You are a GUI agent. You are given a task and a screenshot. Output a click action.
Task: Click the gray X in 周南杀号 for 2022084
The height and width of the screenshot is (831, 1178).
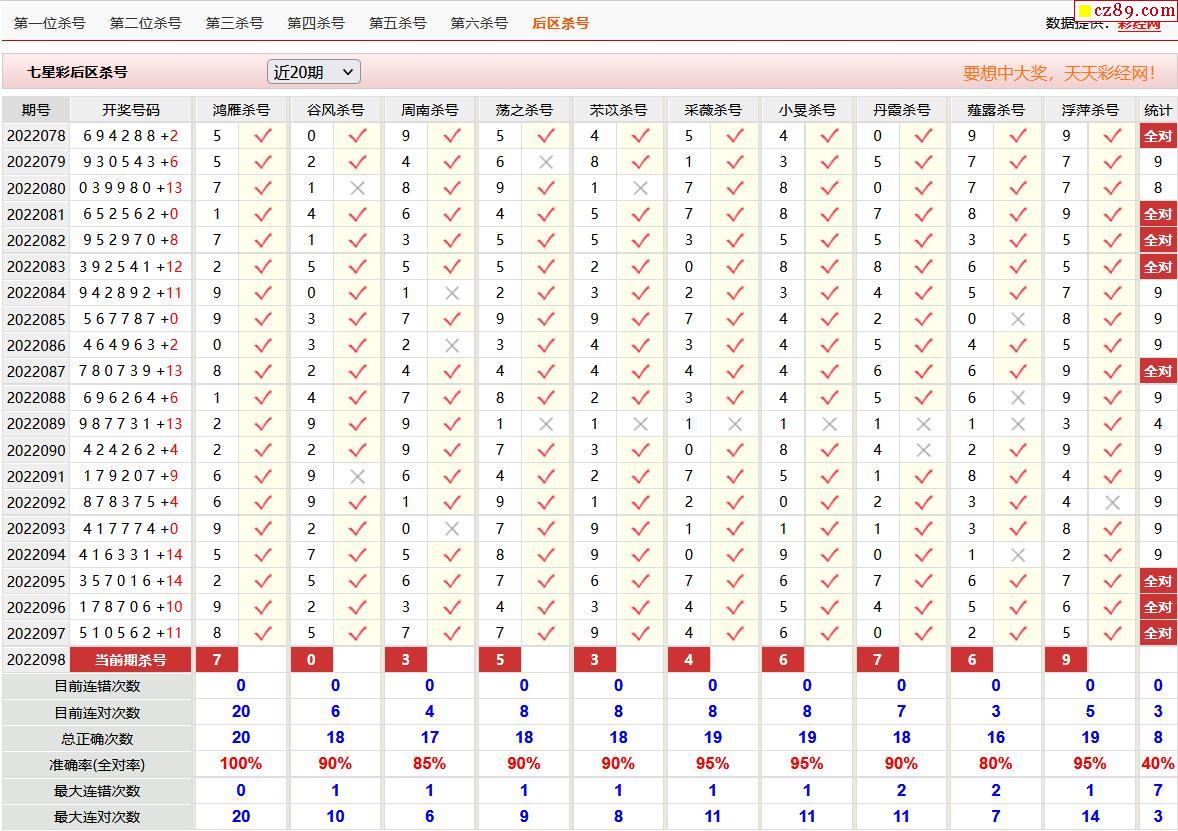point(452,293)
